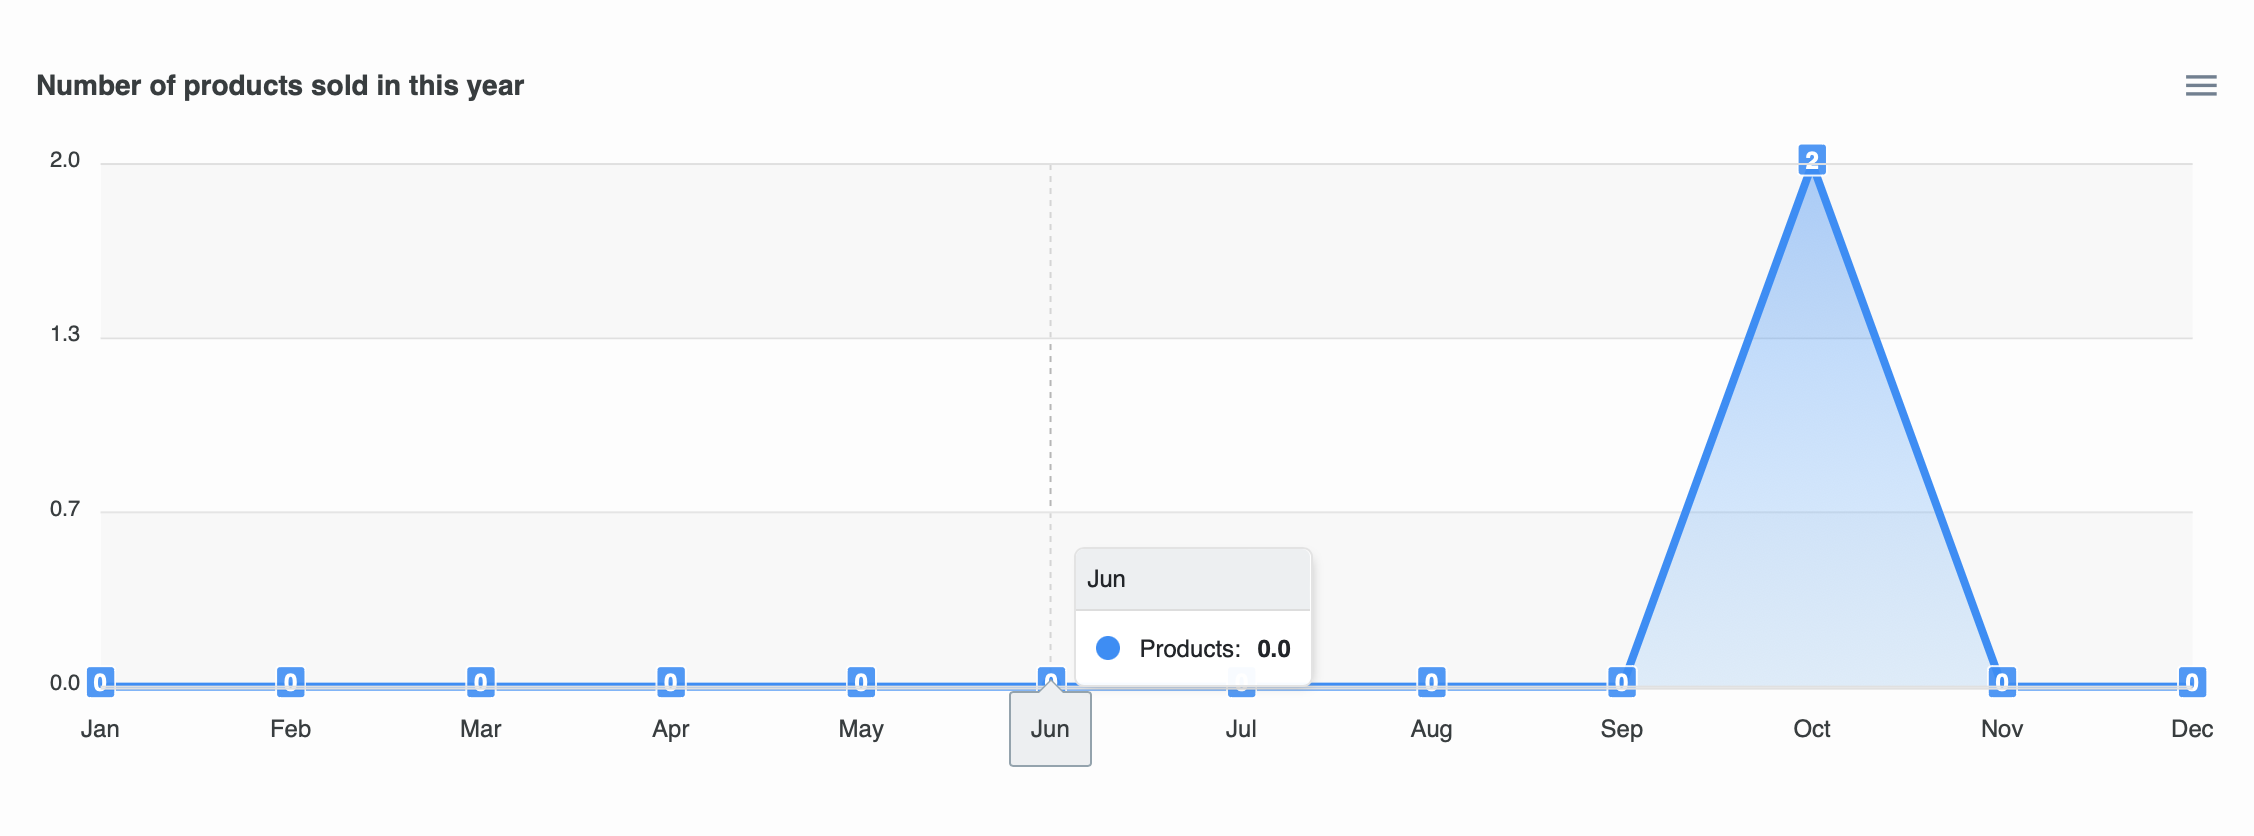Screen dimensions: 2254x836
Task: Click the Oct data point labeled 2
Action: [x=1811, y=160]
